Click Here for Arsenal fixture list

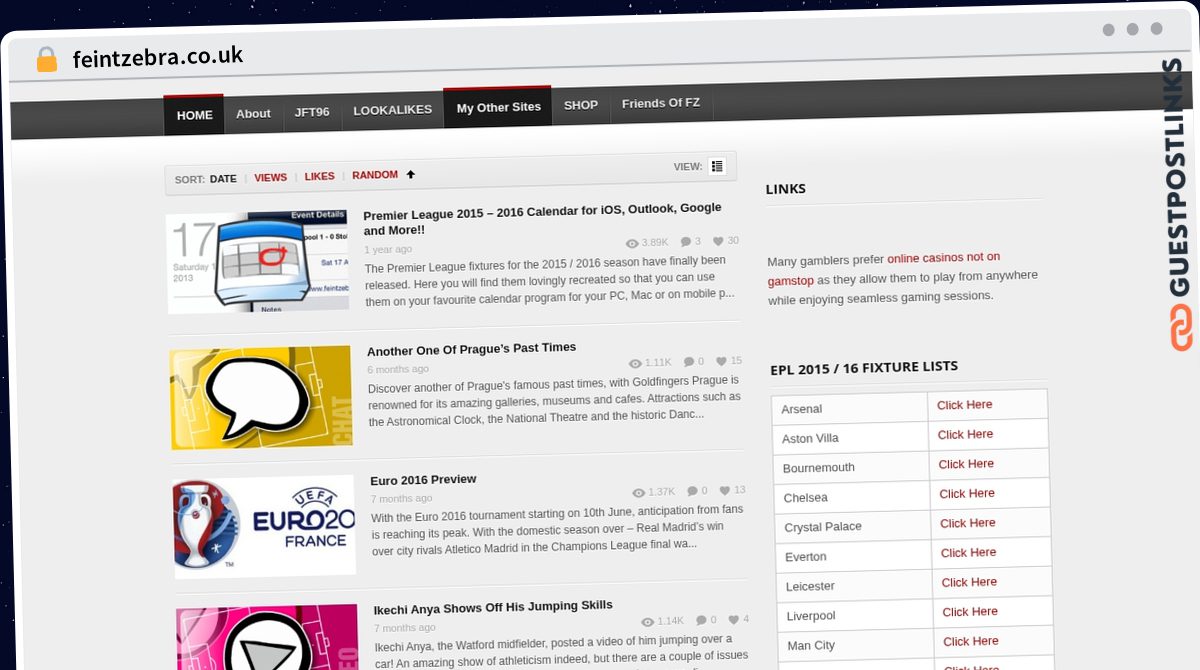tap(965, 405)
